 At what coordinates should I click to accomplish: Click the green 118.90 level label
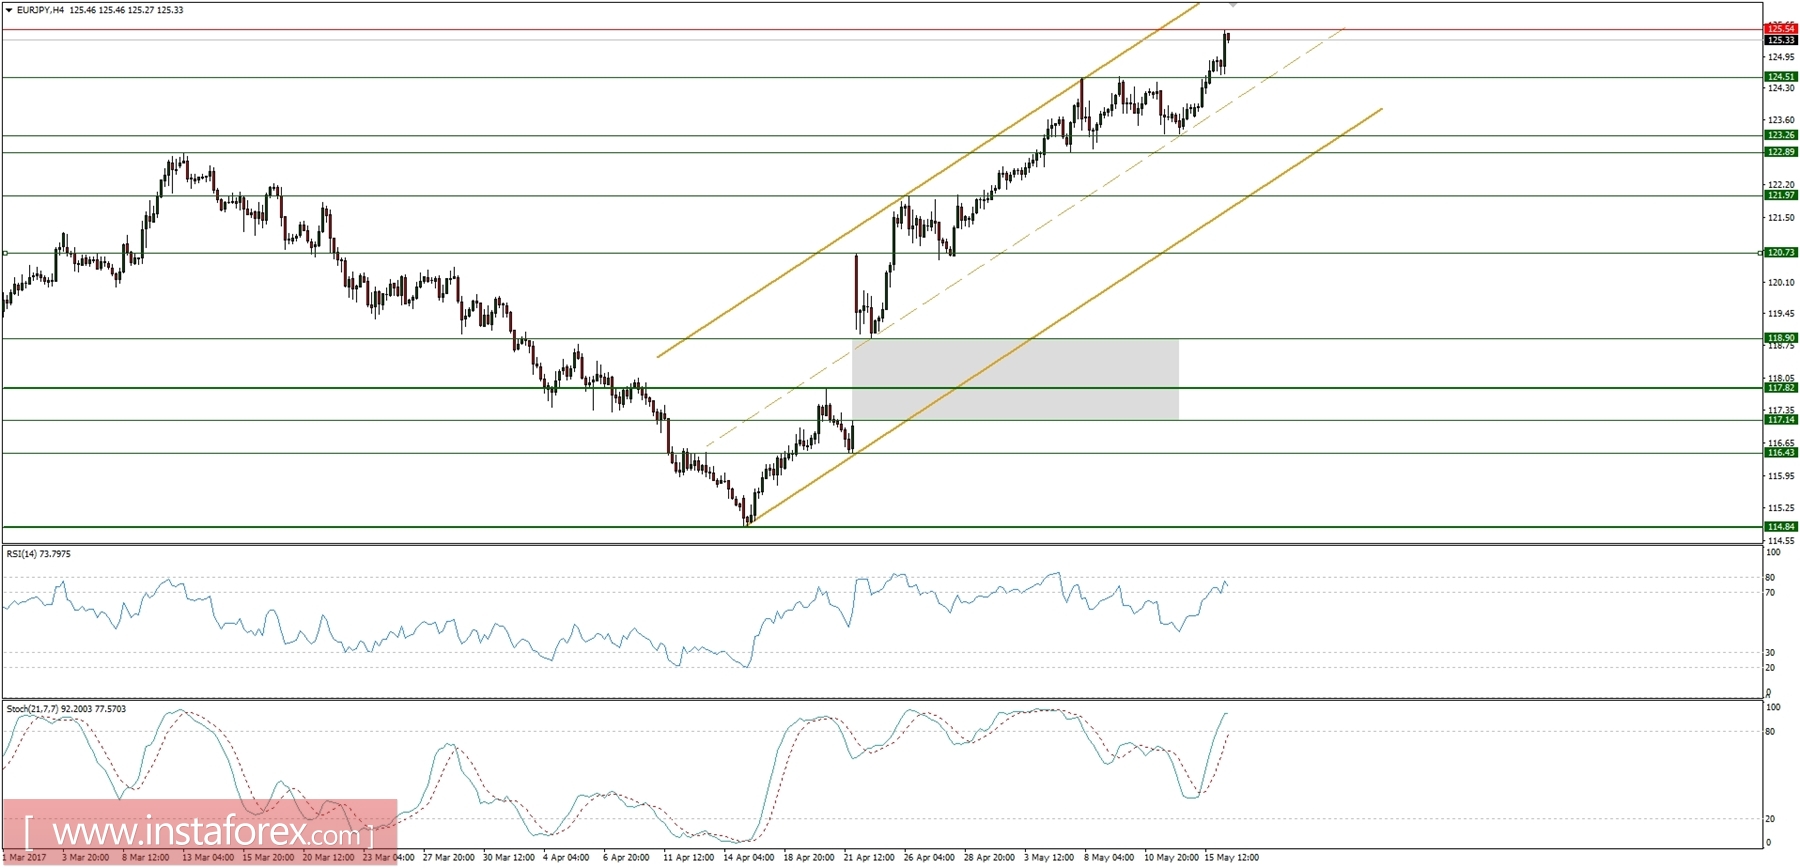pos(1781,338)
